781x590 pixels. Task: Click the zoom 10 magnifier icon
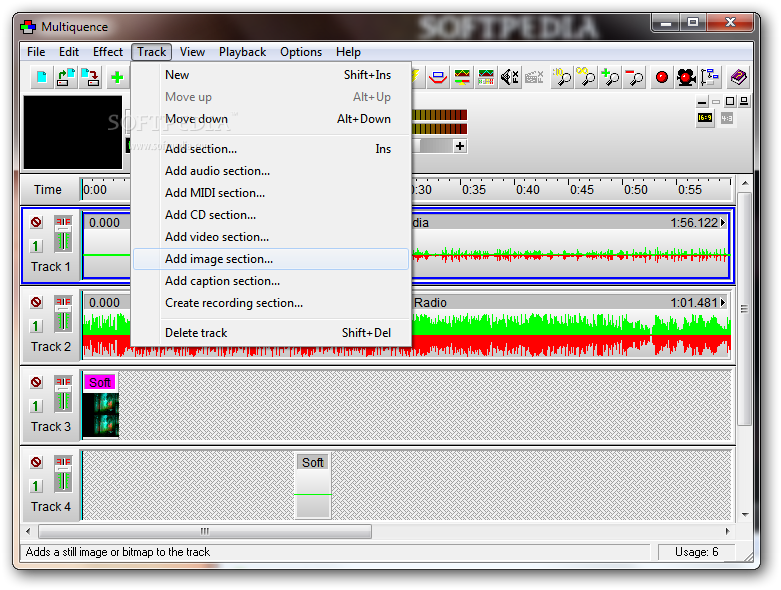[562, 77]
